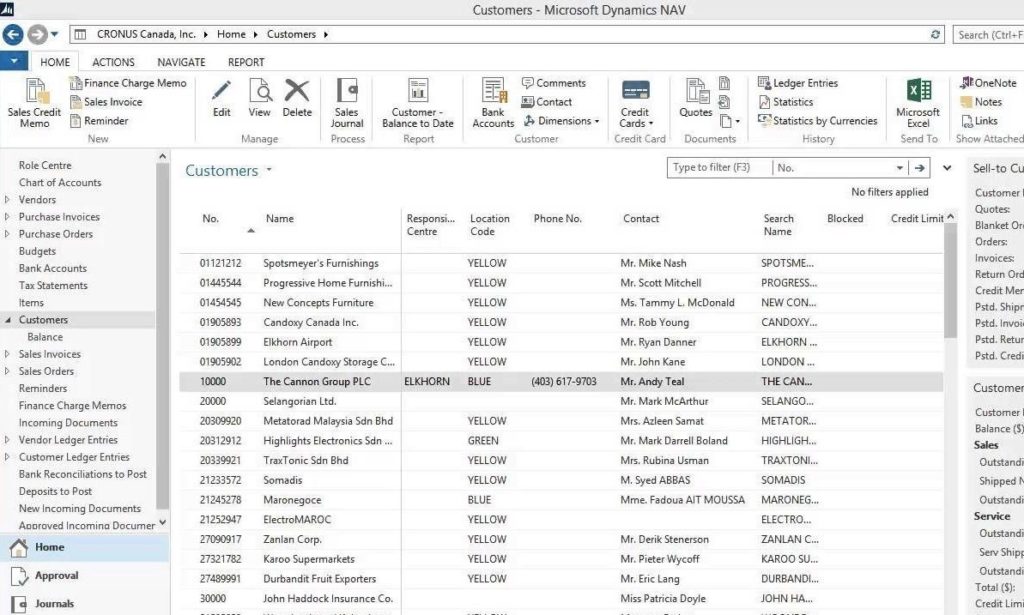Open the navigation history dropdown arrow
1024x615 pixels.
(54, 35)
